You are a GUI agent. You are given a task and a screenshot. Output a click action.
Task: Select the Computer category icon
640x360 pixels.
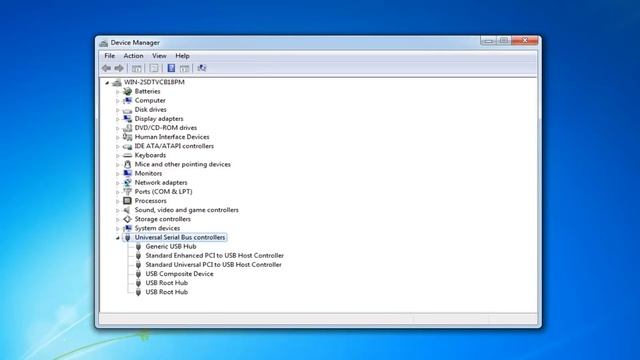tap(127, 100)
